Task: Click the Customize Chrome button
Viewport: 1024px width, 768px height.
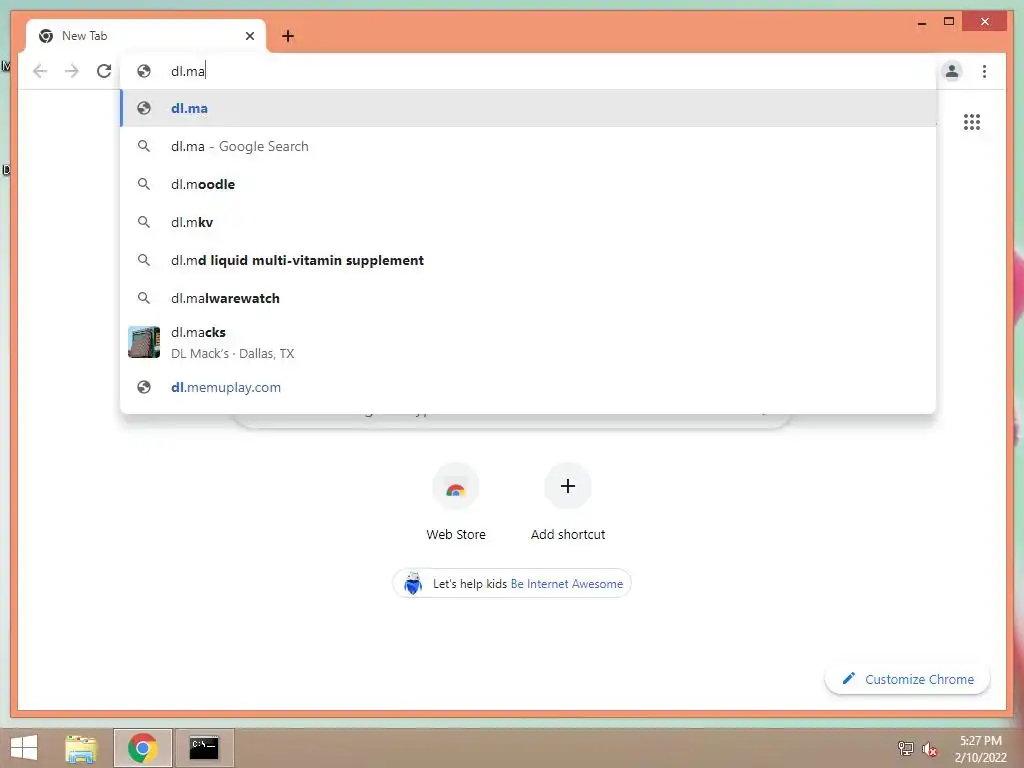Action: pos(908,679)
